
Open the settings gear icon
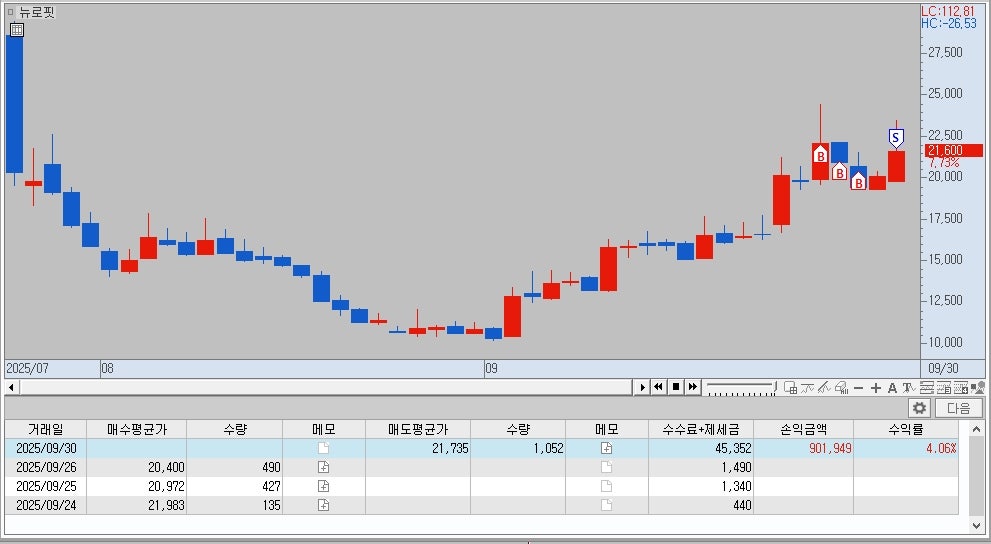tap(919, 408)
